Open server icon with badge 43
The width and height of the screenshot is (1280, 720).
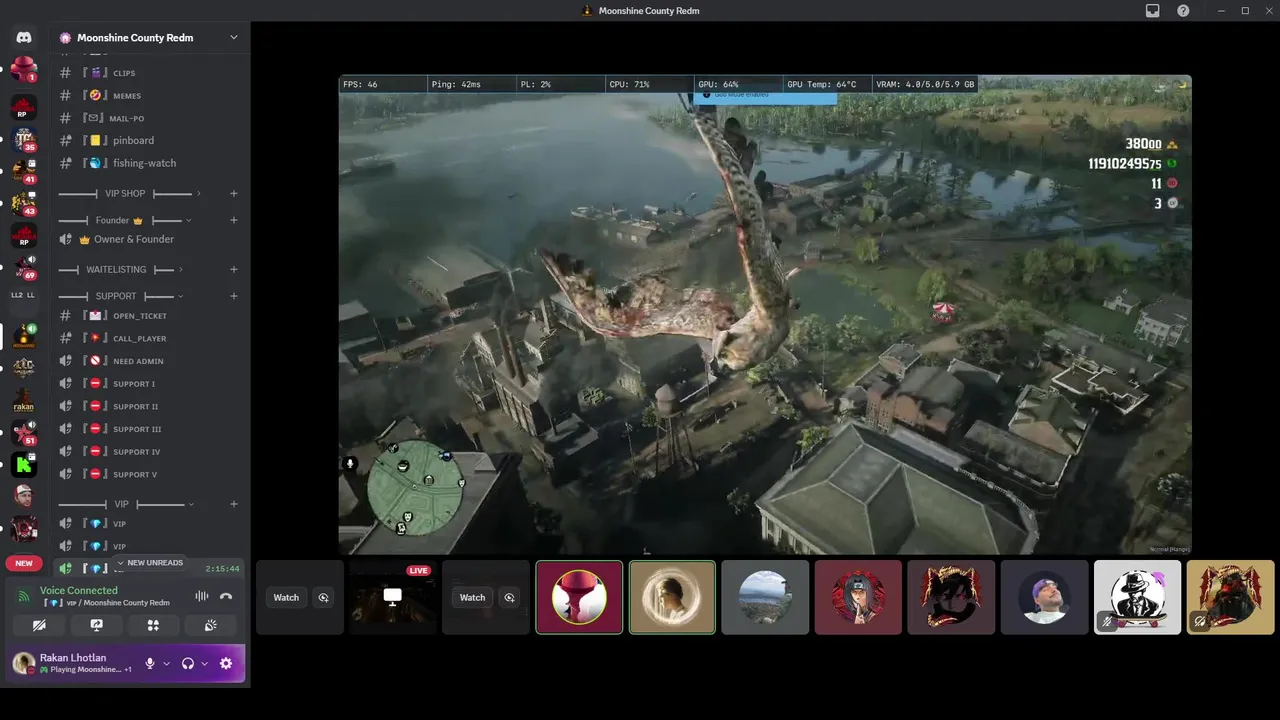(x=24, y=204)
